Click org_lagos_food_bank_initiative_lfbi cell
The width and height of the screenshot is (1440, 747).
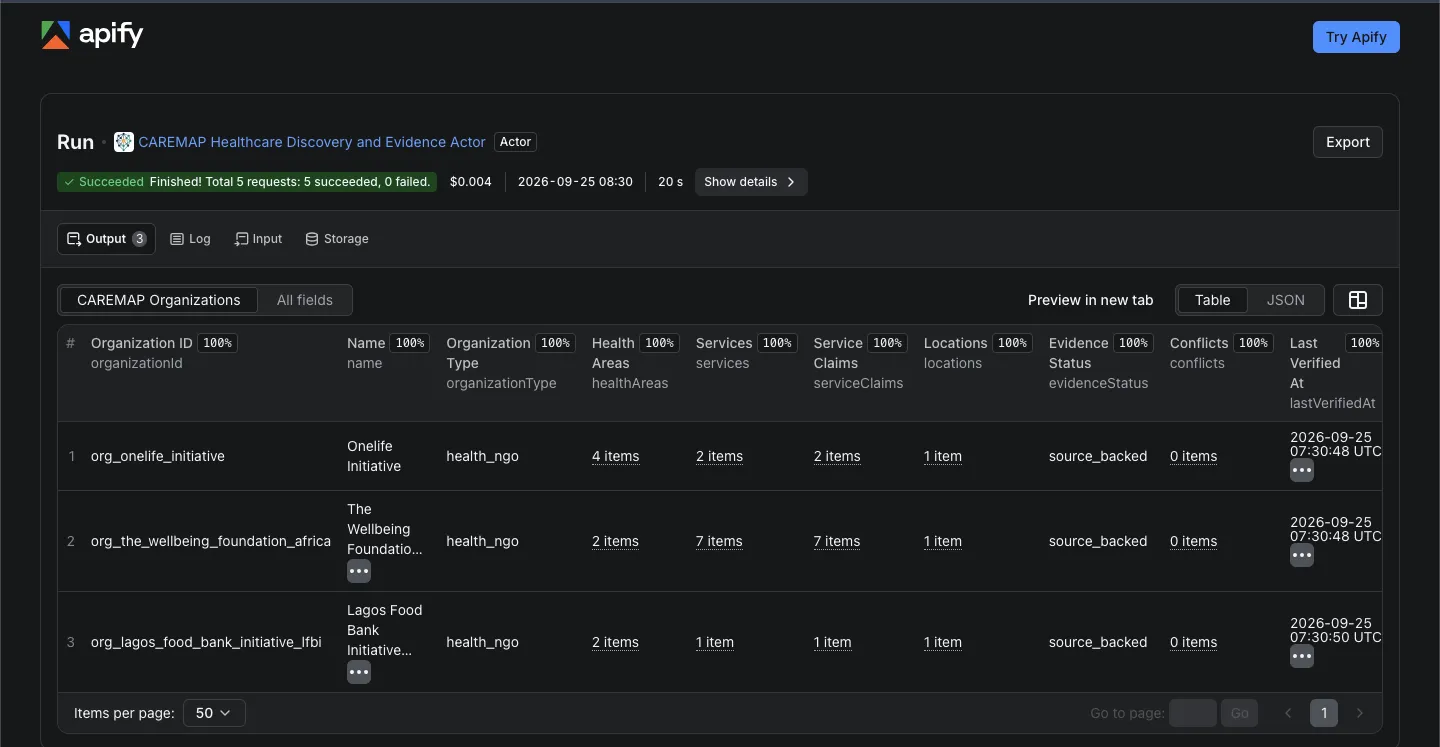[206, 642]
